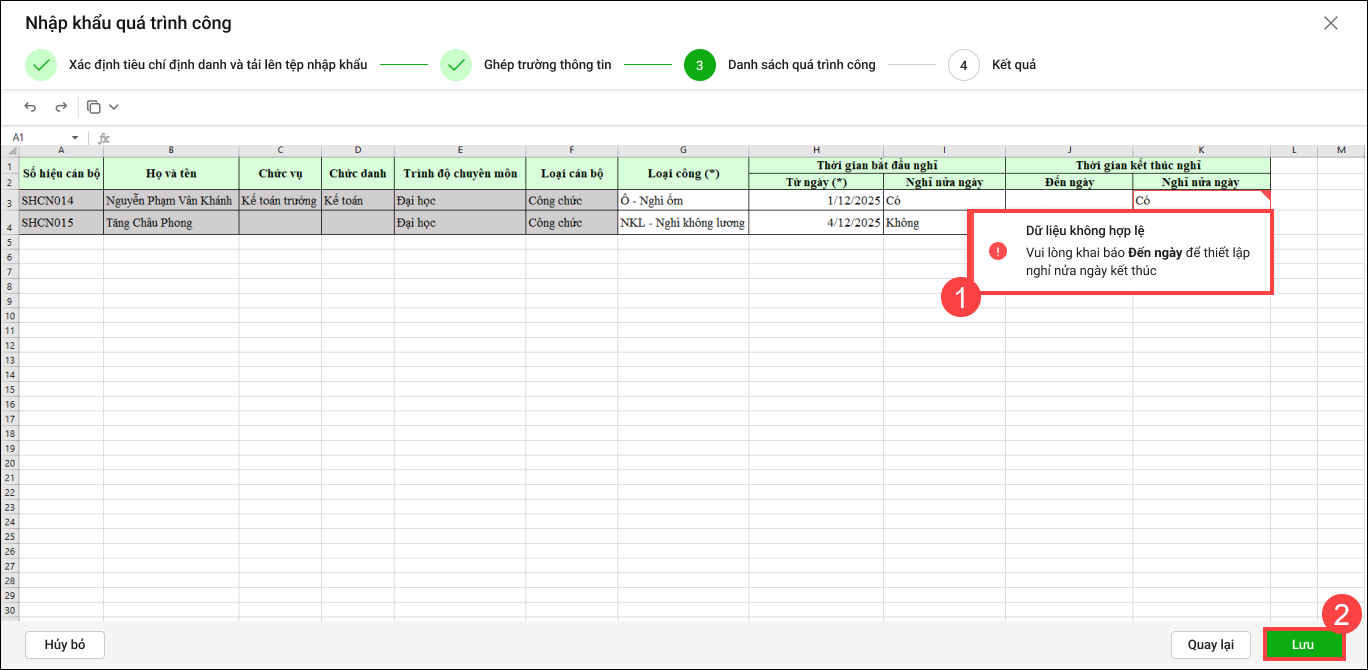Select the Danh sách quá trình công step

tap(801, 65)
